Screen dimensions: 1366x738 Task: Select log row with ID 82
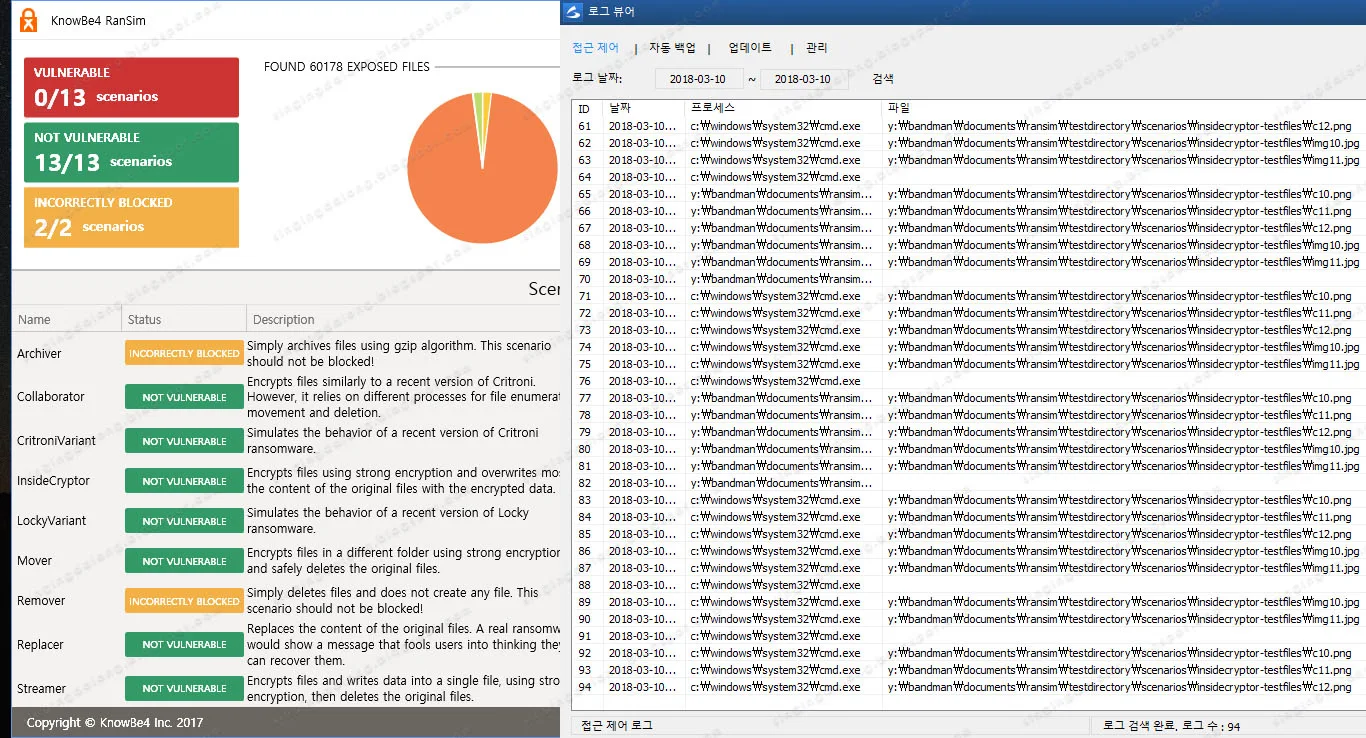pos(968,483)
